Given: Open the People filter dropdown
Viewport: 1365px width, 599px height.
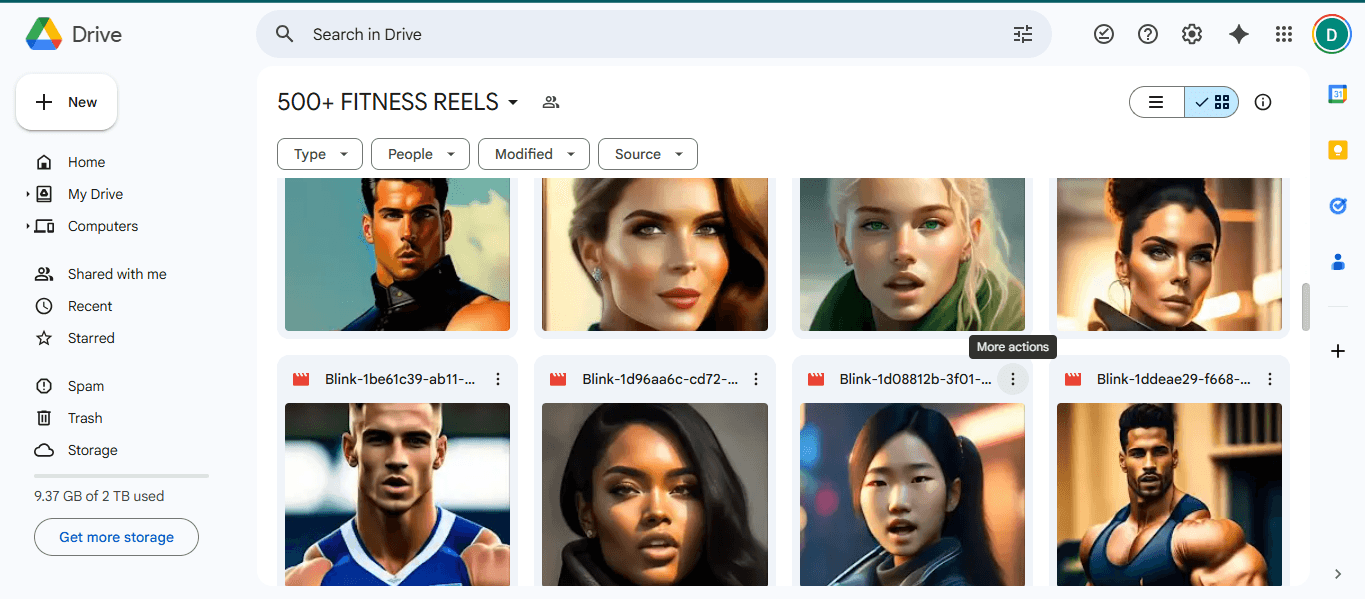Looking at the screenshot, I should pos(420,154).
